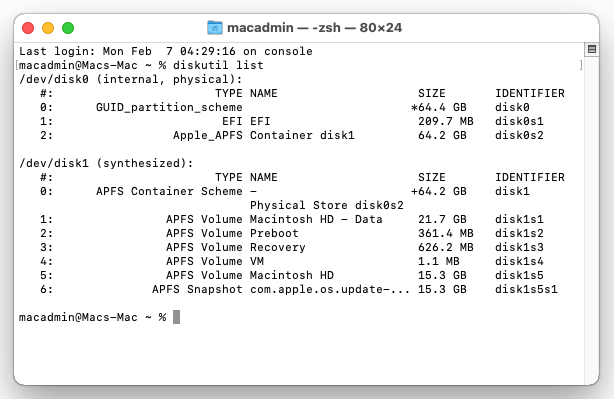Click the folder proxy icon in title bar
This screenshot has height=399, width=614.
click(x=215, y=28)
